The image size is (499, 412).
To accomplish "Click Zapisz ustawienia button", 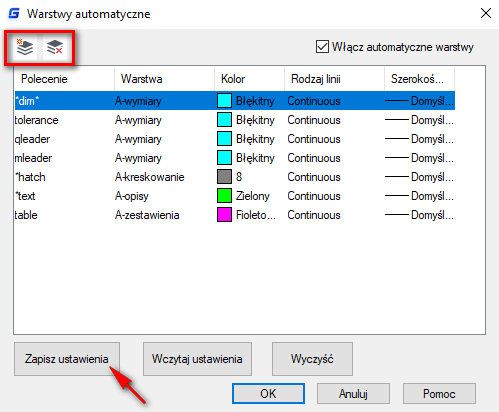I will tap(67, 359).
